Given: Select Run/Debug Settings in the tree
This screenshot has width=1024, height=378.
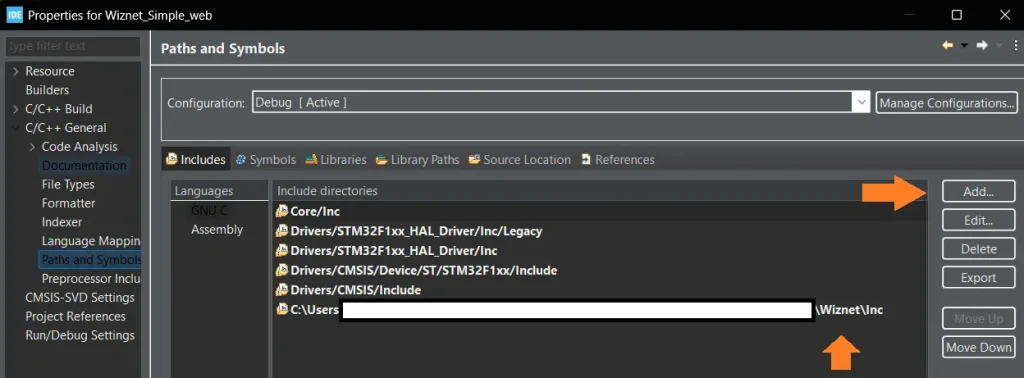Looking at the screenshot, I should point(80,336).
